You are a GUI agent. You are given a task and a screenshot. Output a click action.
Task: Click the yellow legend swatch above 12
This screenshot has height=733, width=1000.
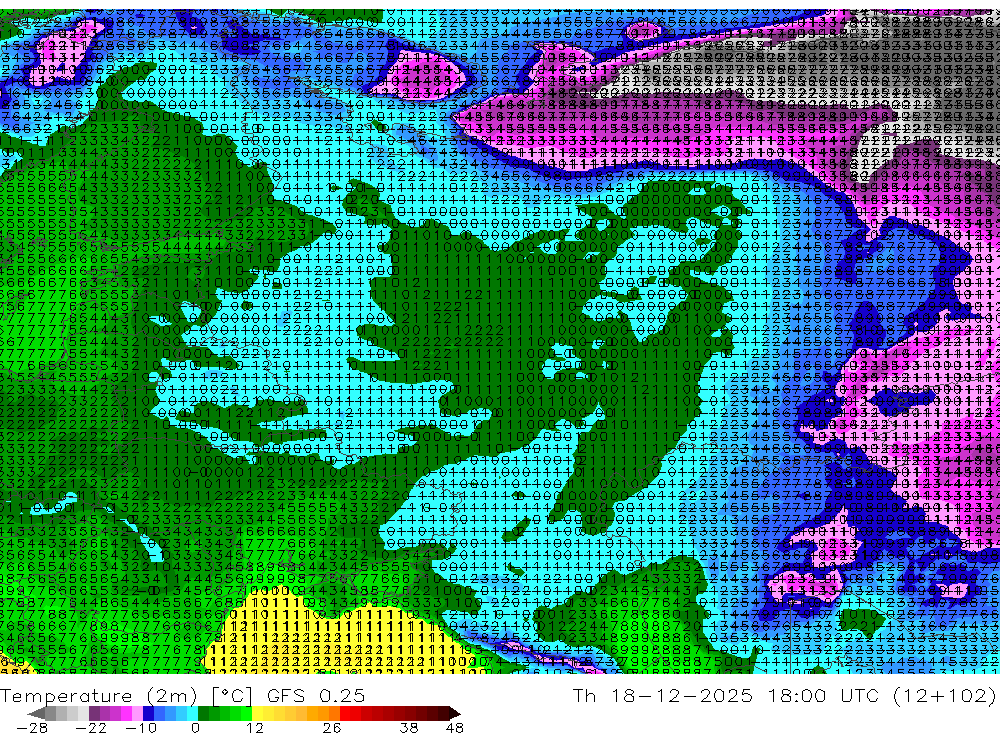tap(257, 713)
